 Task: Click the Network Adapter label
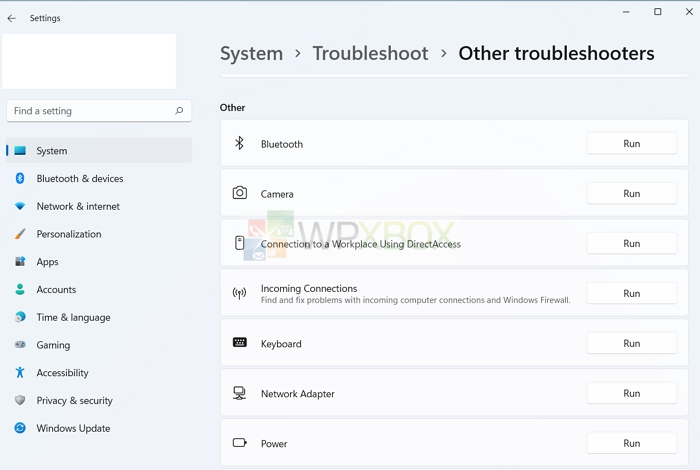point(298,394)
